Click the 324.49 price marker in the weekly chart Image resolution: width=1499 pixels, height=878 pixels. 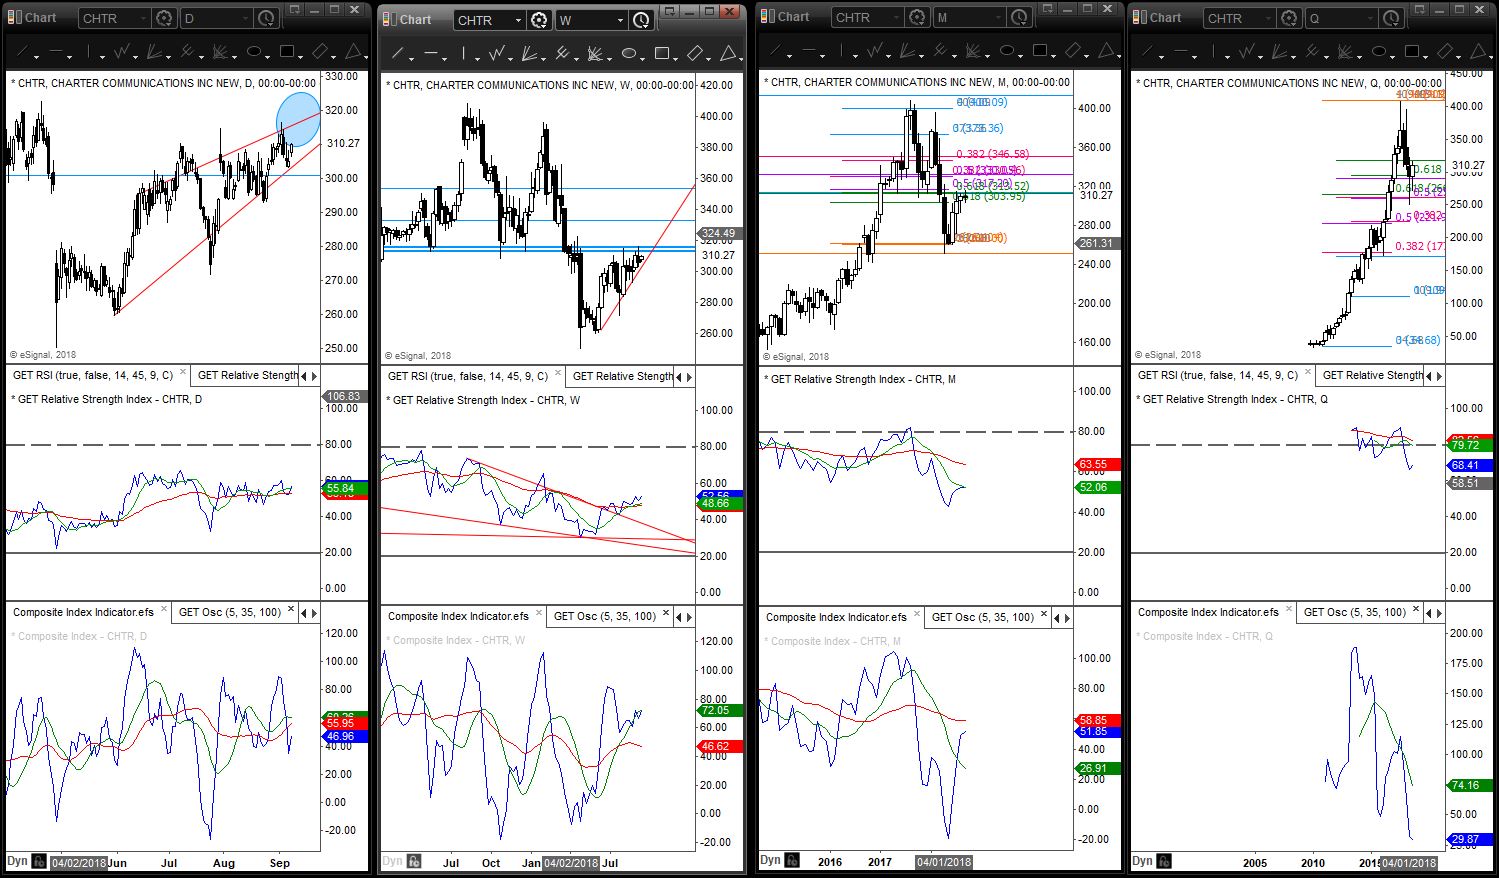[718, 234]
